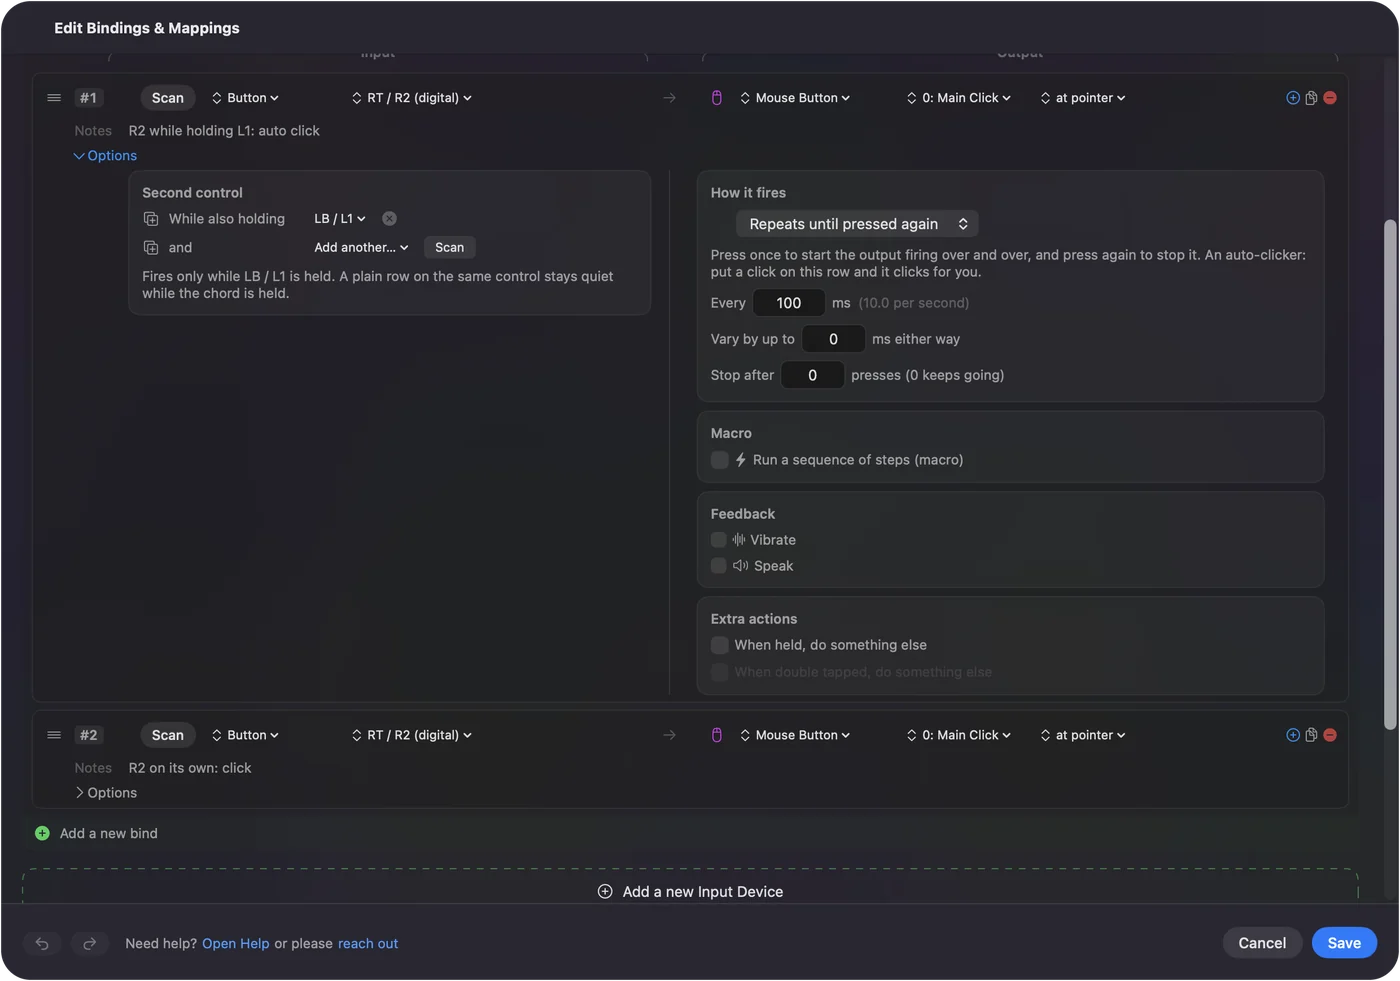
Task: Click the 'Stop after' presses field
Action: (x=812, y=375)
